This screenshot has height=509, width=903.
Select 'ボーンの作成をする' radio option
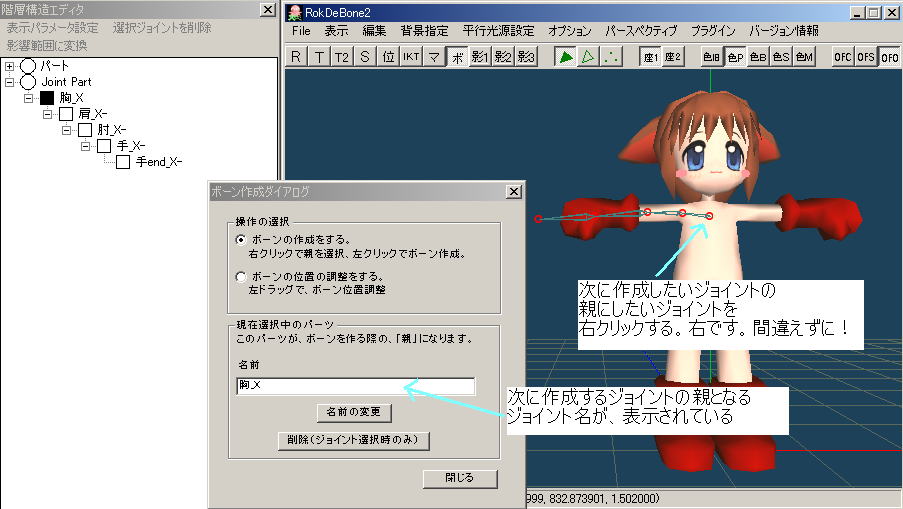[240, 240]
